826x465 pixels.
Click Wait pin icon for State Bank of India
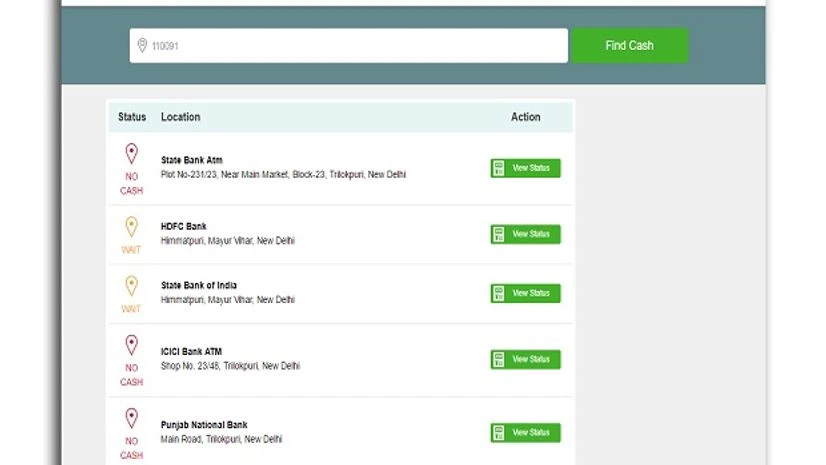[131, 286]
